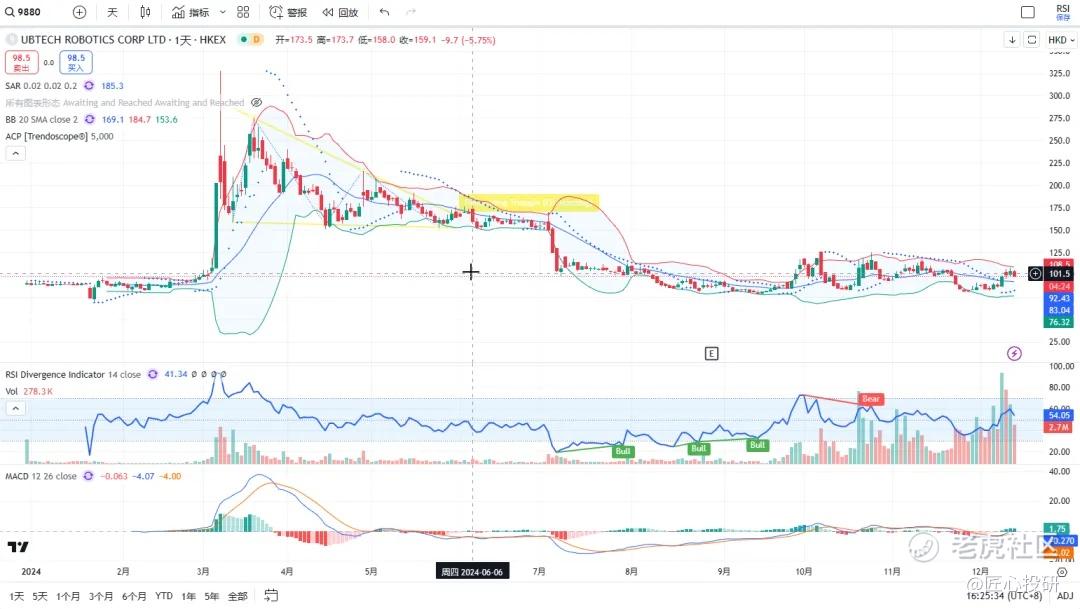
Task: Open symbol search showing 9880
Action: [23, 12]
